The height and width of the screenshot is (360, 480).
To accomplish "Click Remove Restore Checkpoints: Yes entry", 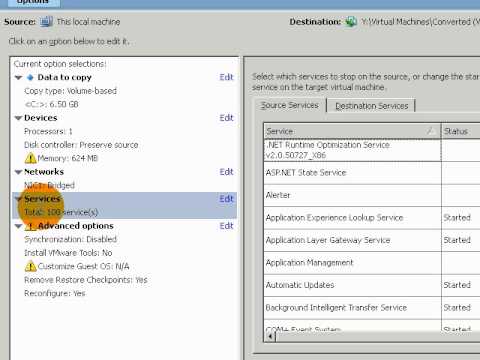I will pyautogui.click(x=86, y=280).
